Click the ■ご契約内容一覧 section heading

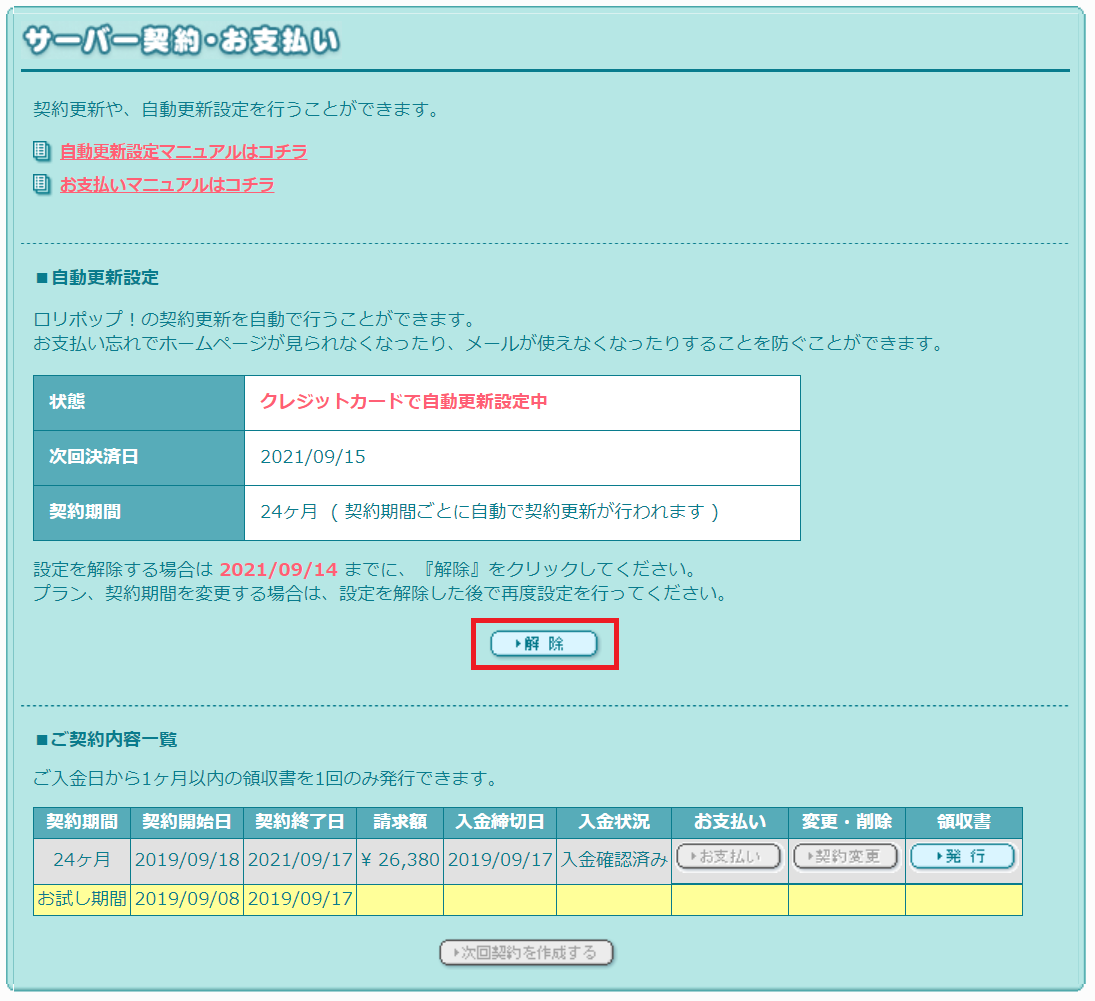[107, 740]
